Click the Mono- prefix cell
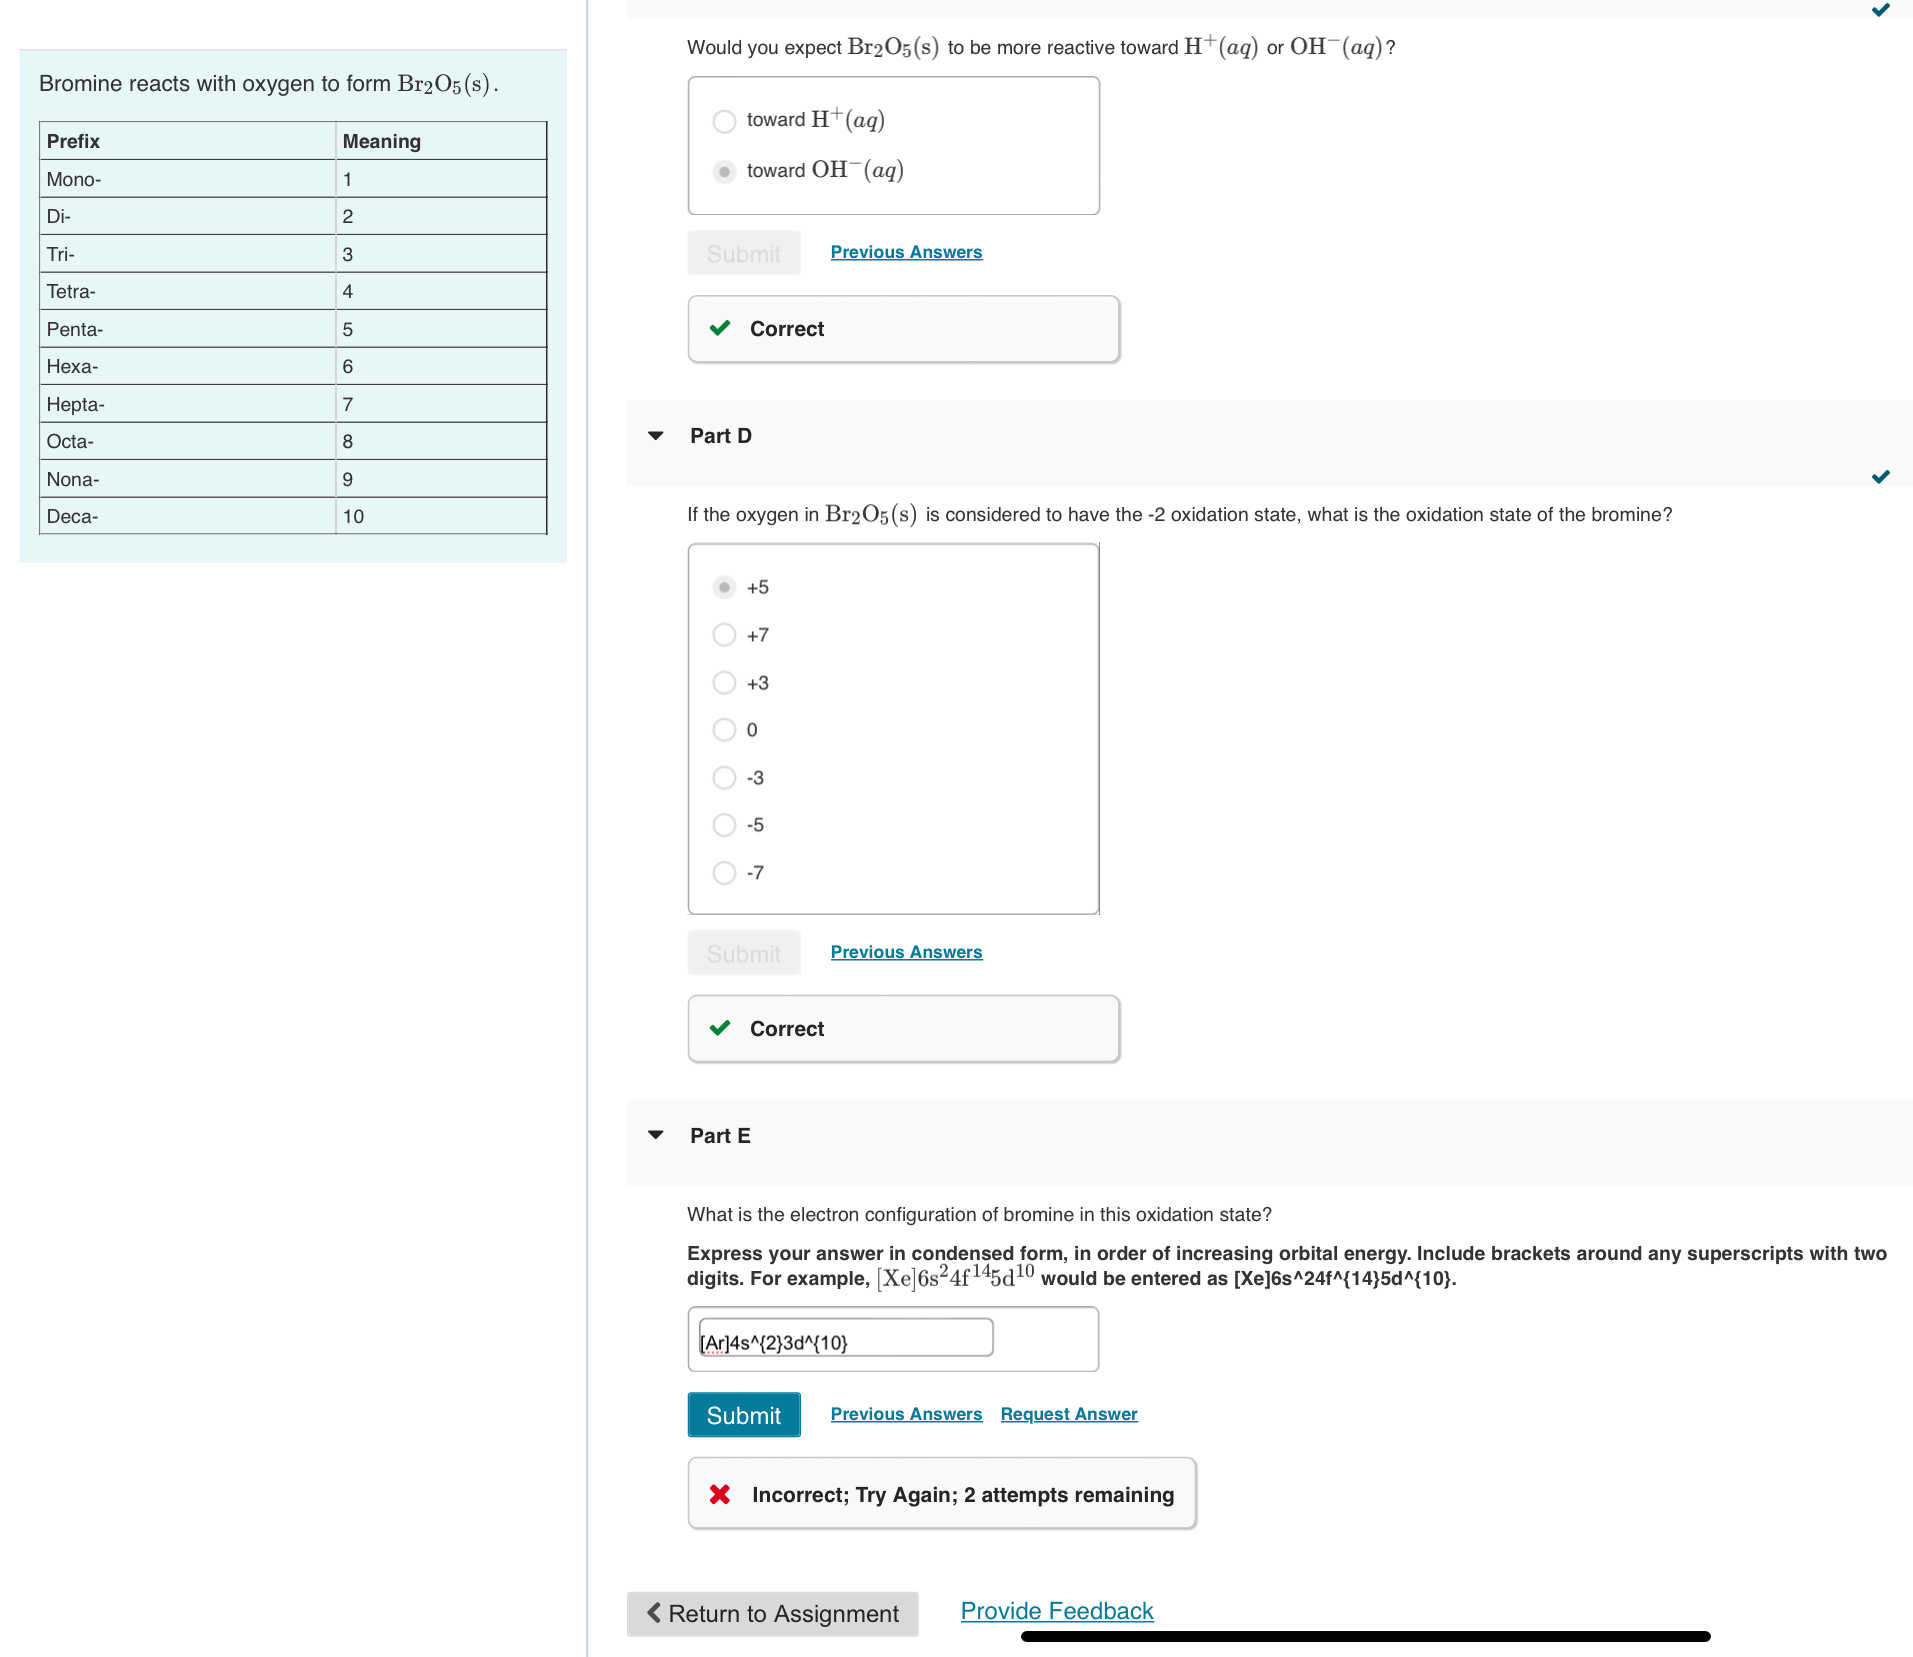The width and height of the screenshot is (1913, 1657). point(187,179)
